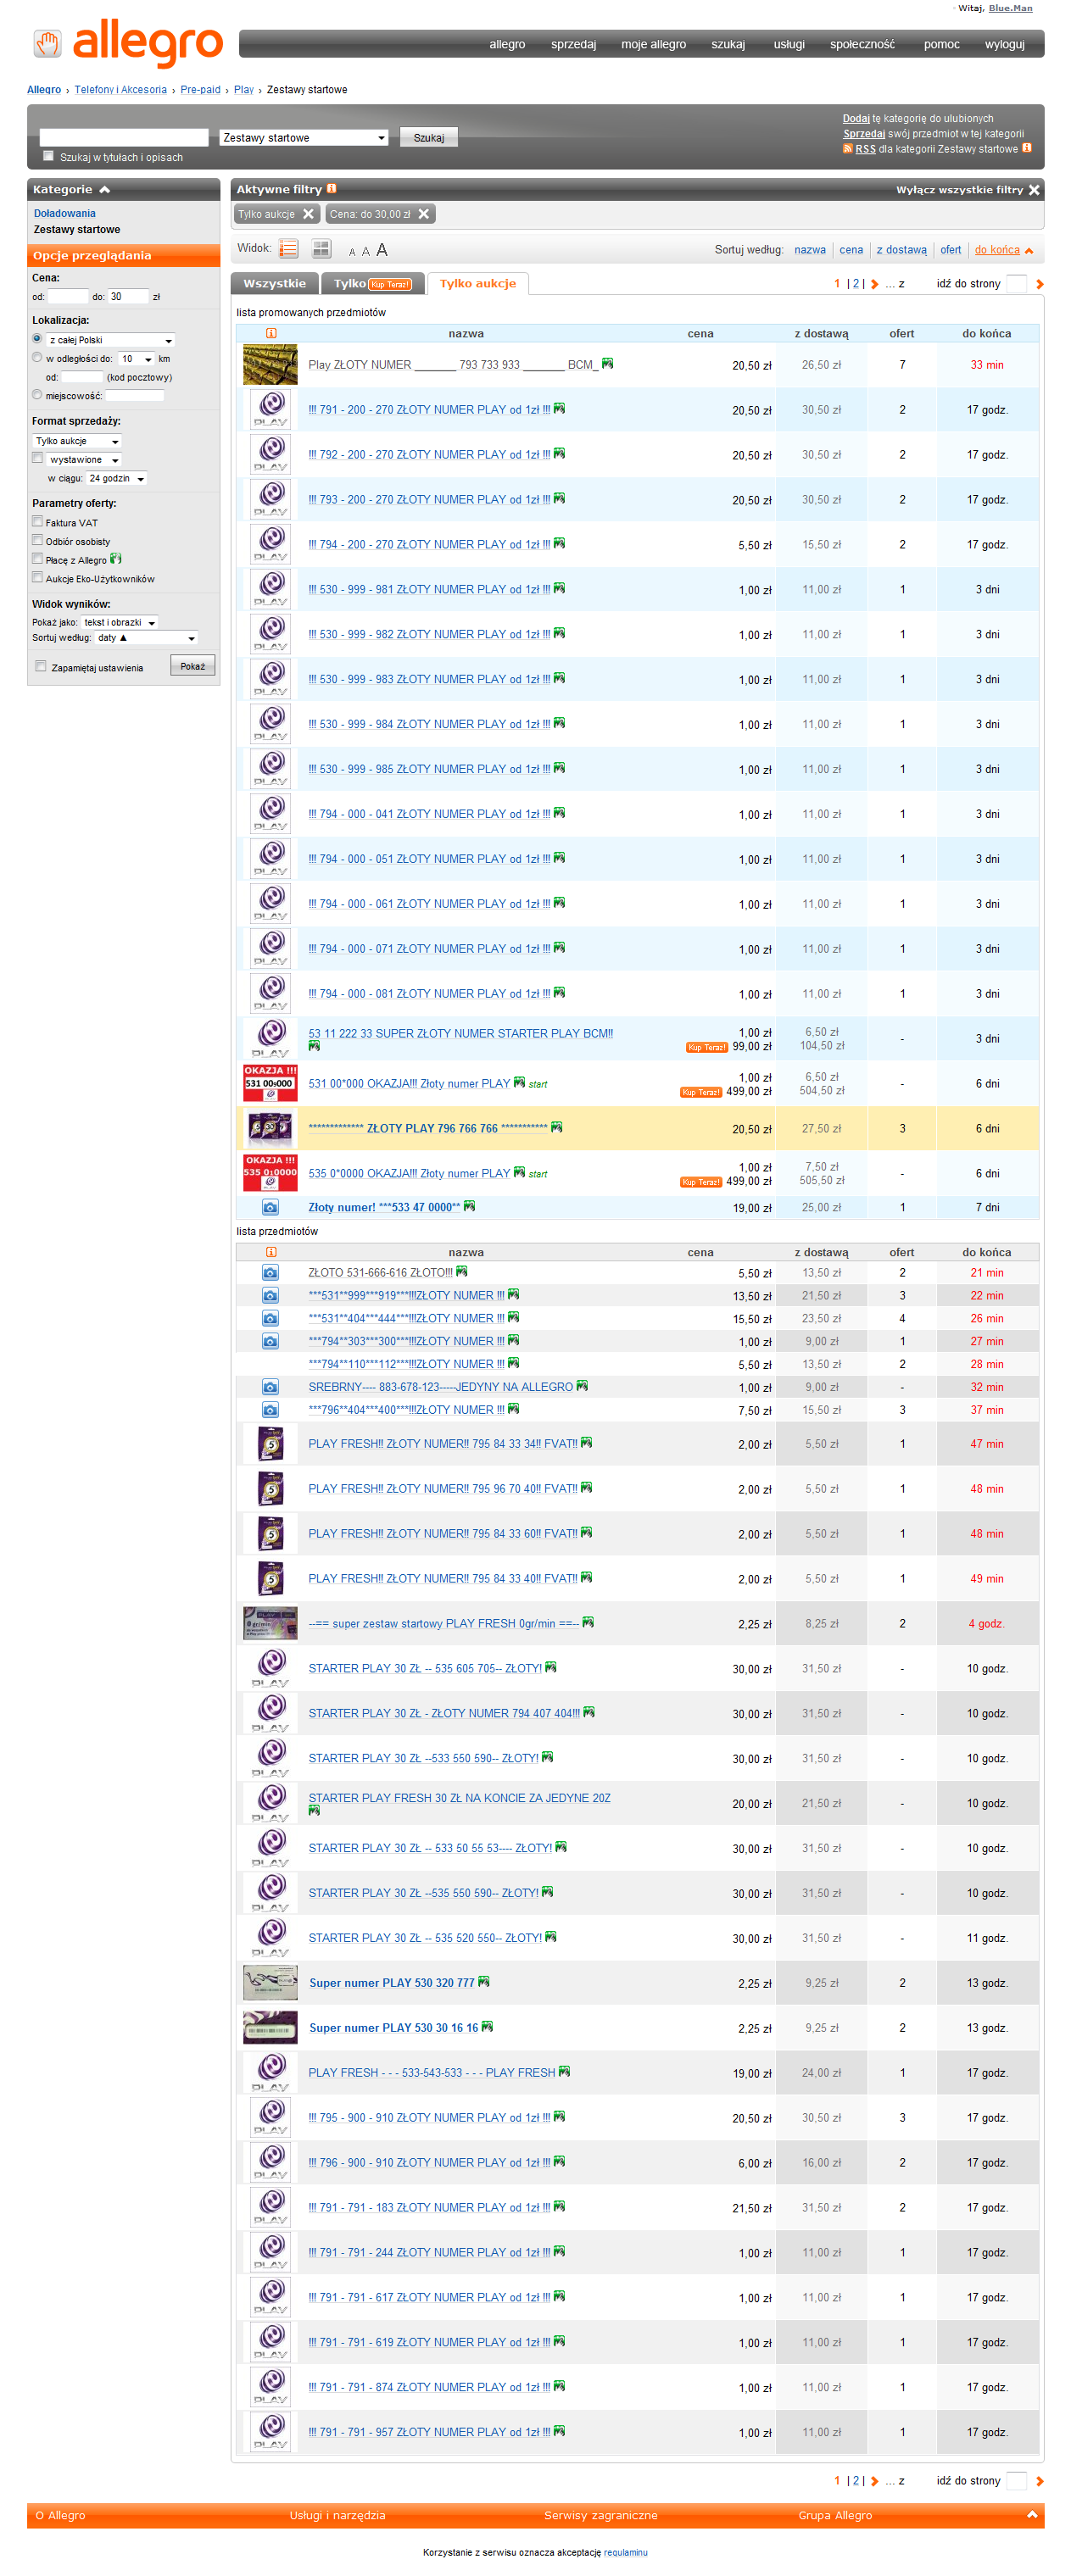Select the smallest font size 'A'
Image resolution: width=1071 pixels, height=2576 pixels.
[352, 252]
